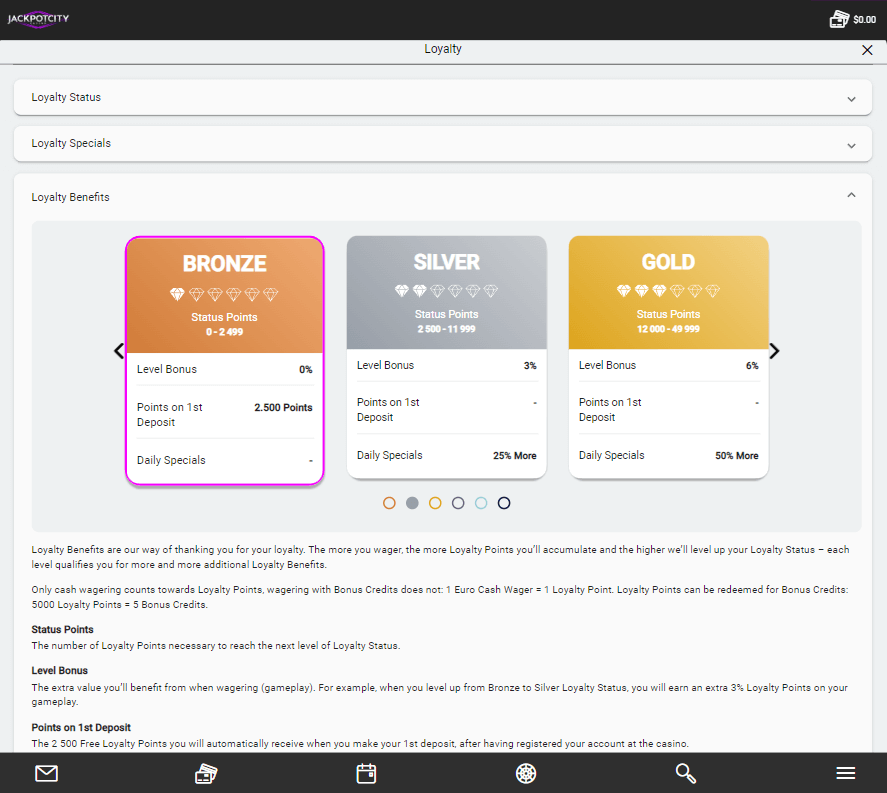The height and width of the screenshot is (793, 887).
Task: Click the JackpotCity logo
Action: point(38,19)
